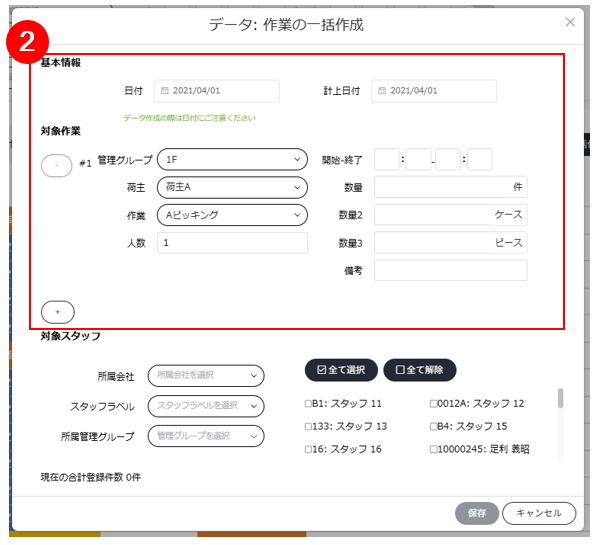Screen dimensions: 601x545
Task: Click calendar icon in 計上日付 field
Action: (x=382, y=91)
